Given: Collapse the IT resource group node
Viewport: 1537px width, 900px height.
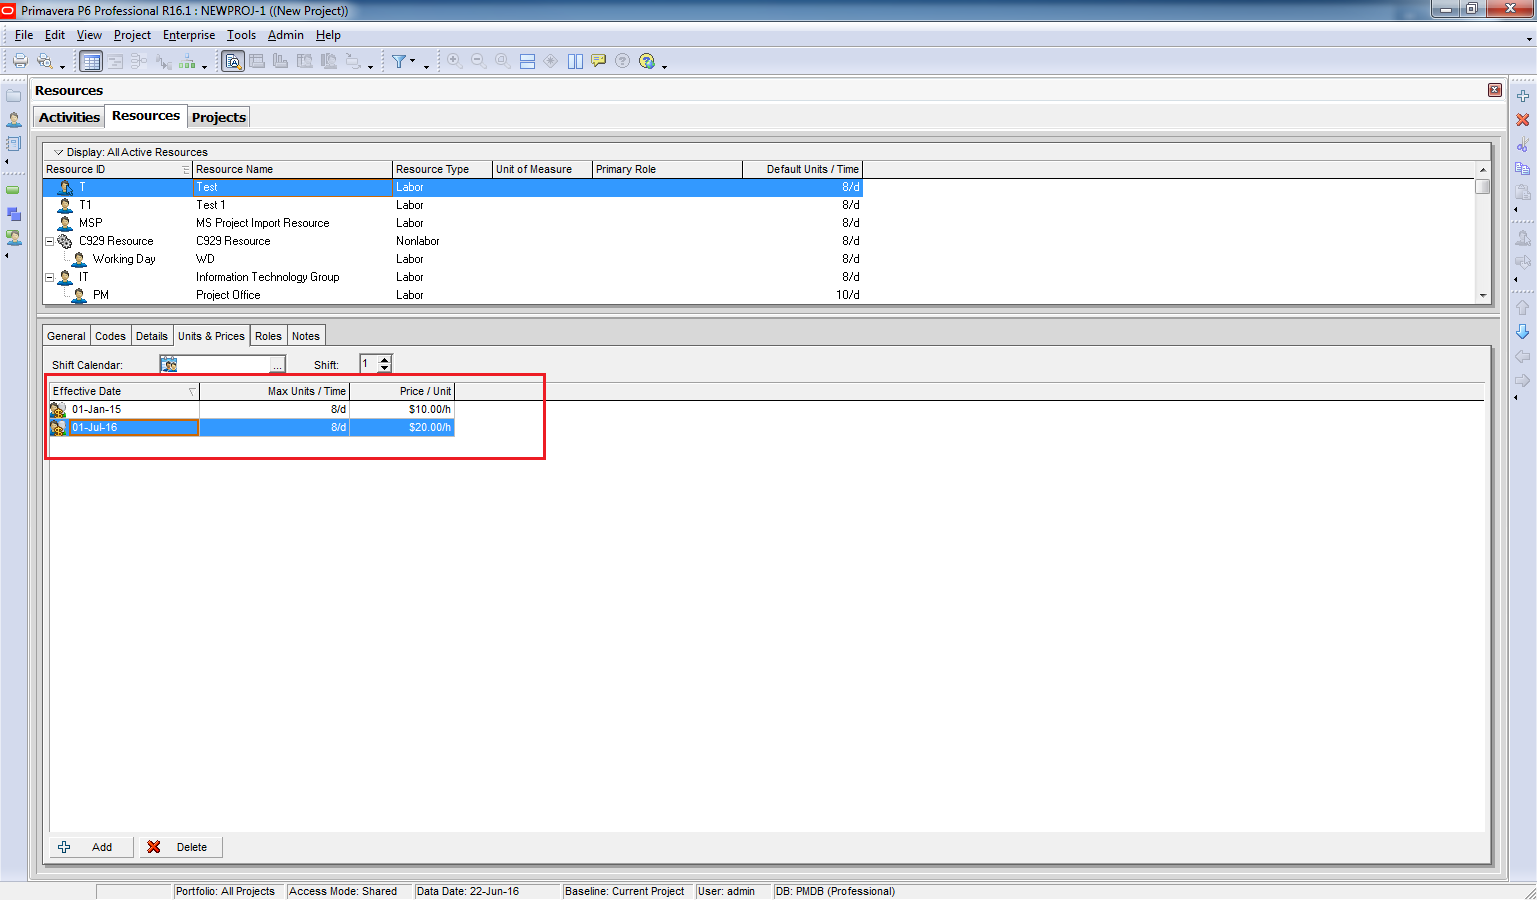Looking at the screenshot, I should 50,277.
